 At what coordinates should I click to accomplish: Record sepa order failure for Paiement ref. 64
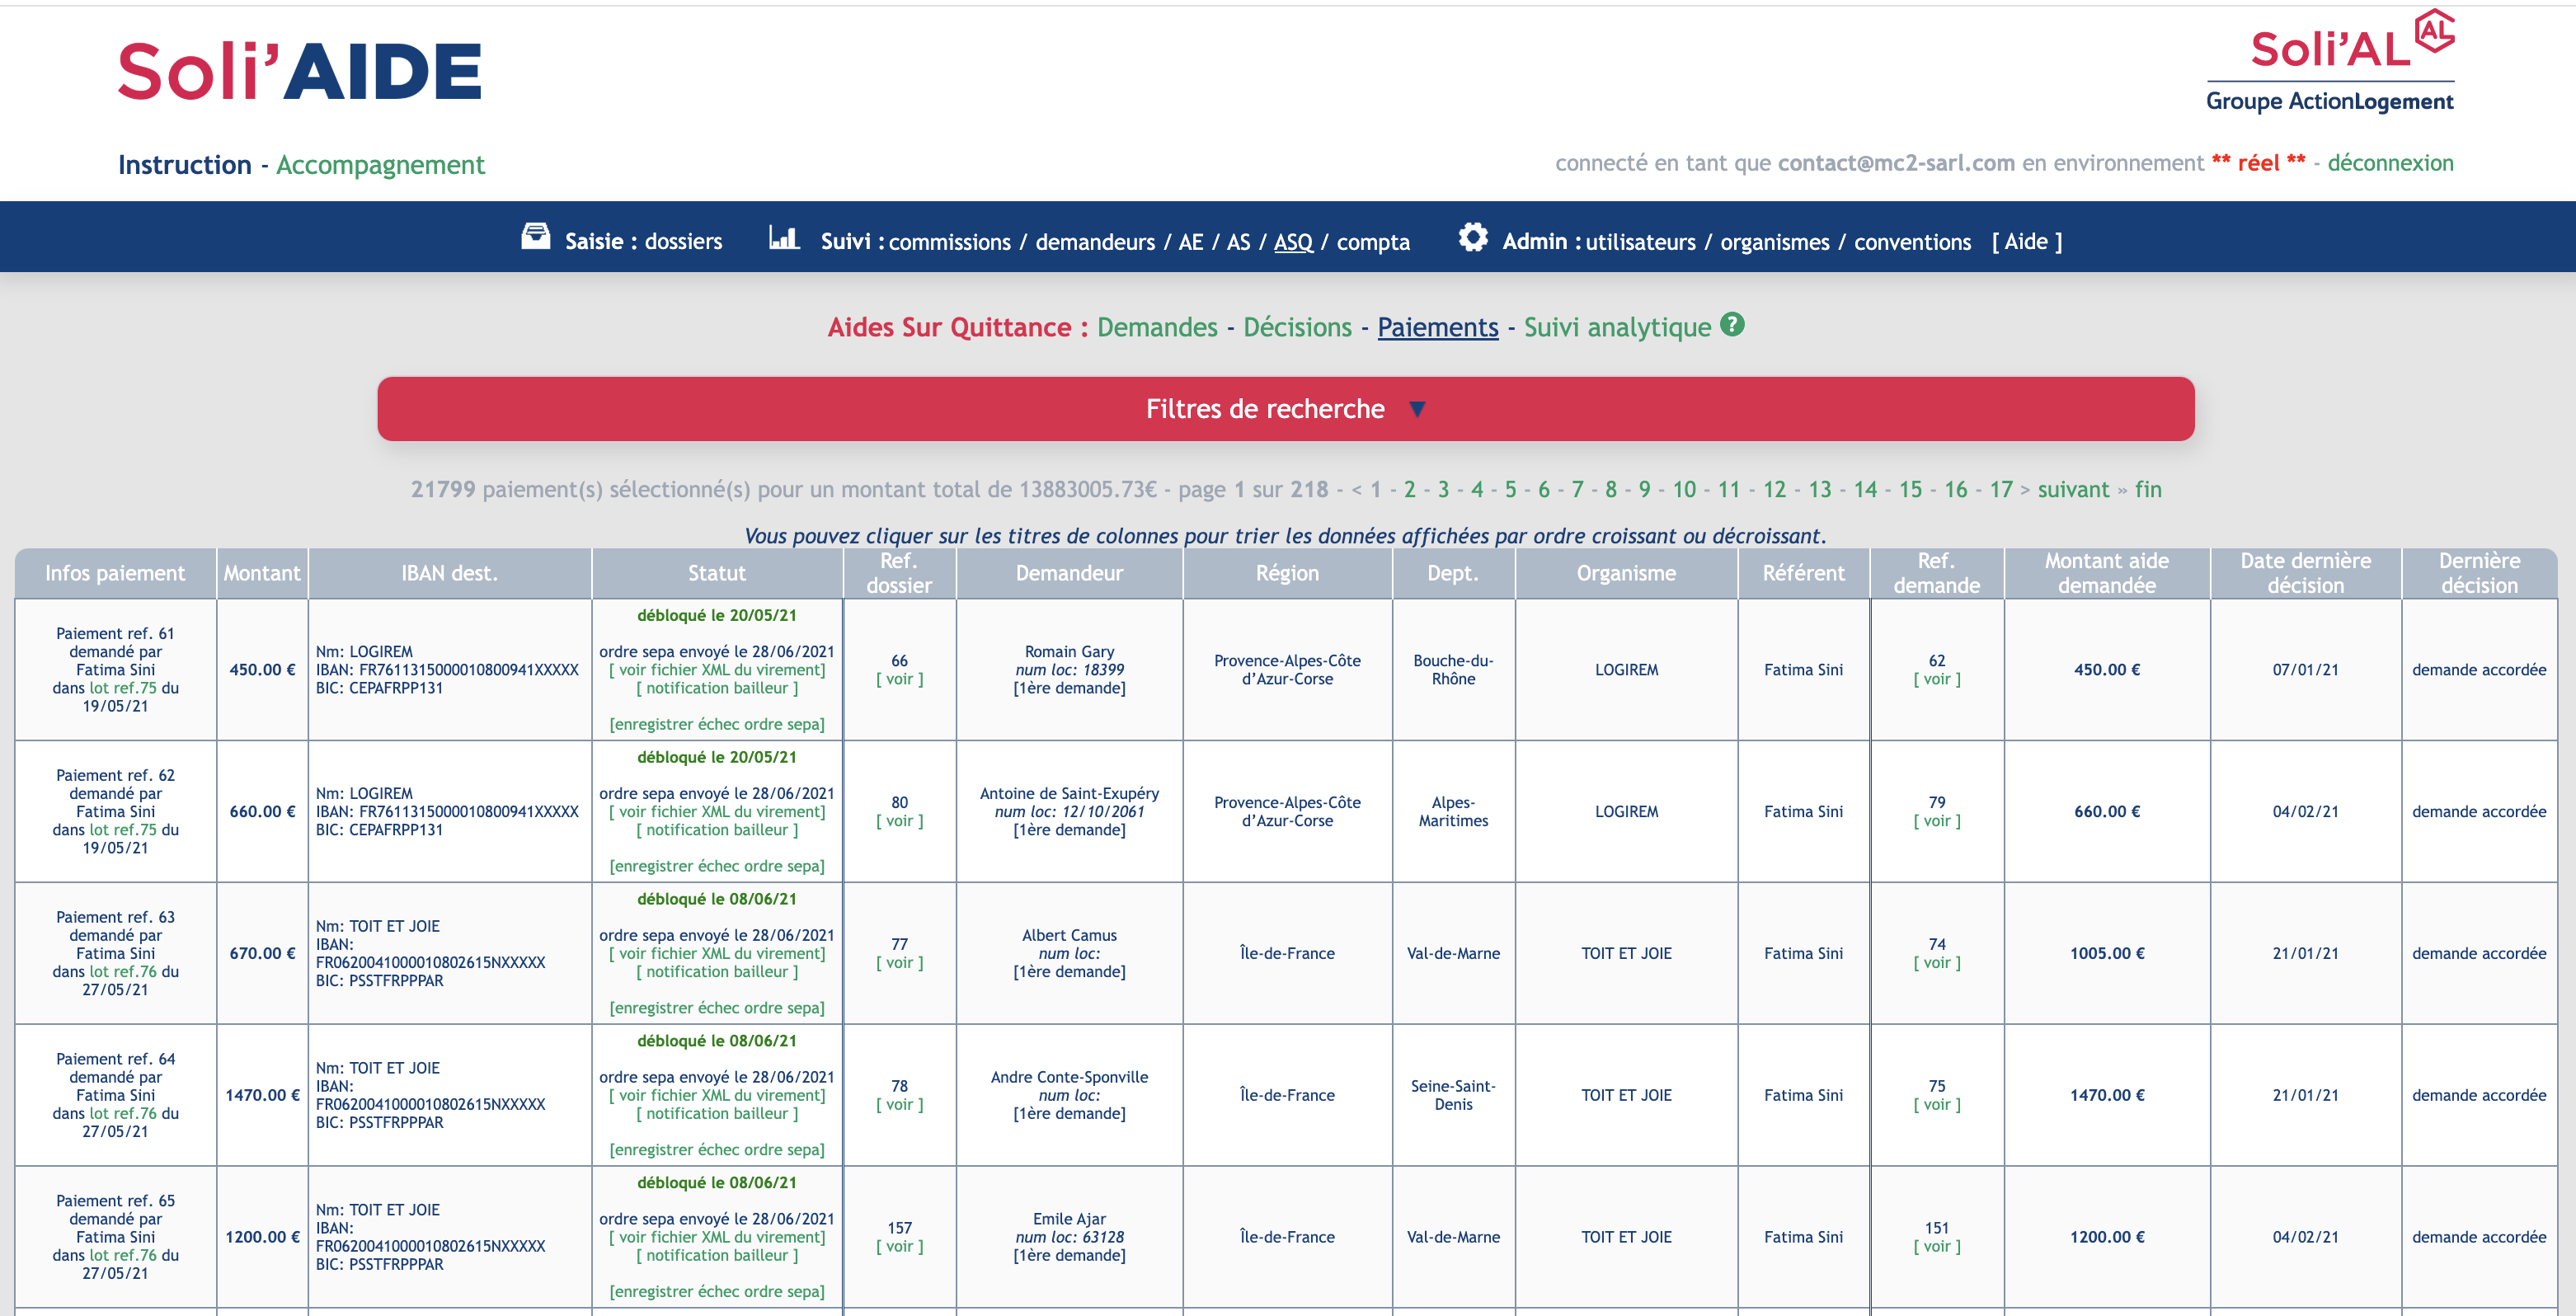[x=717, y=1150]
